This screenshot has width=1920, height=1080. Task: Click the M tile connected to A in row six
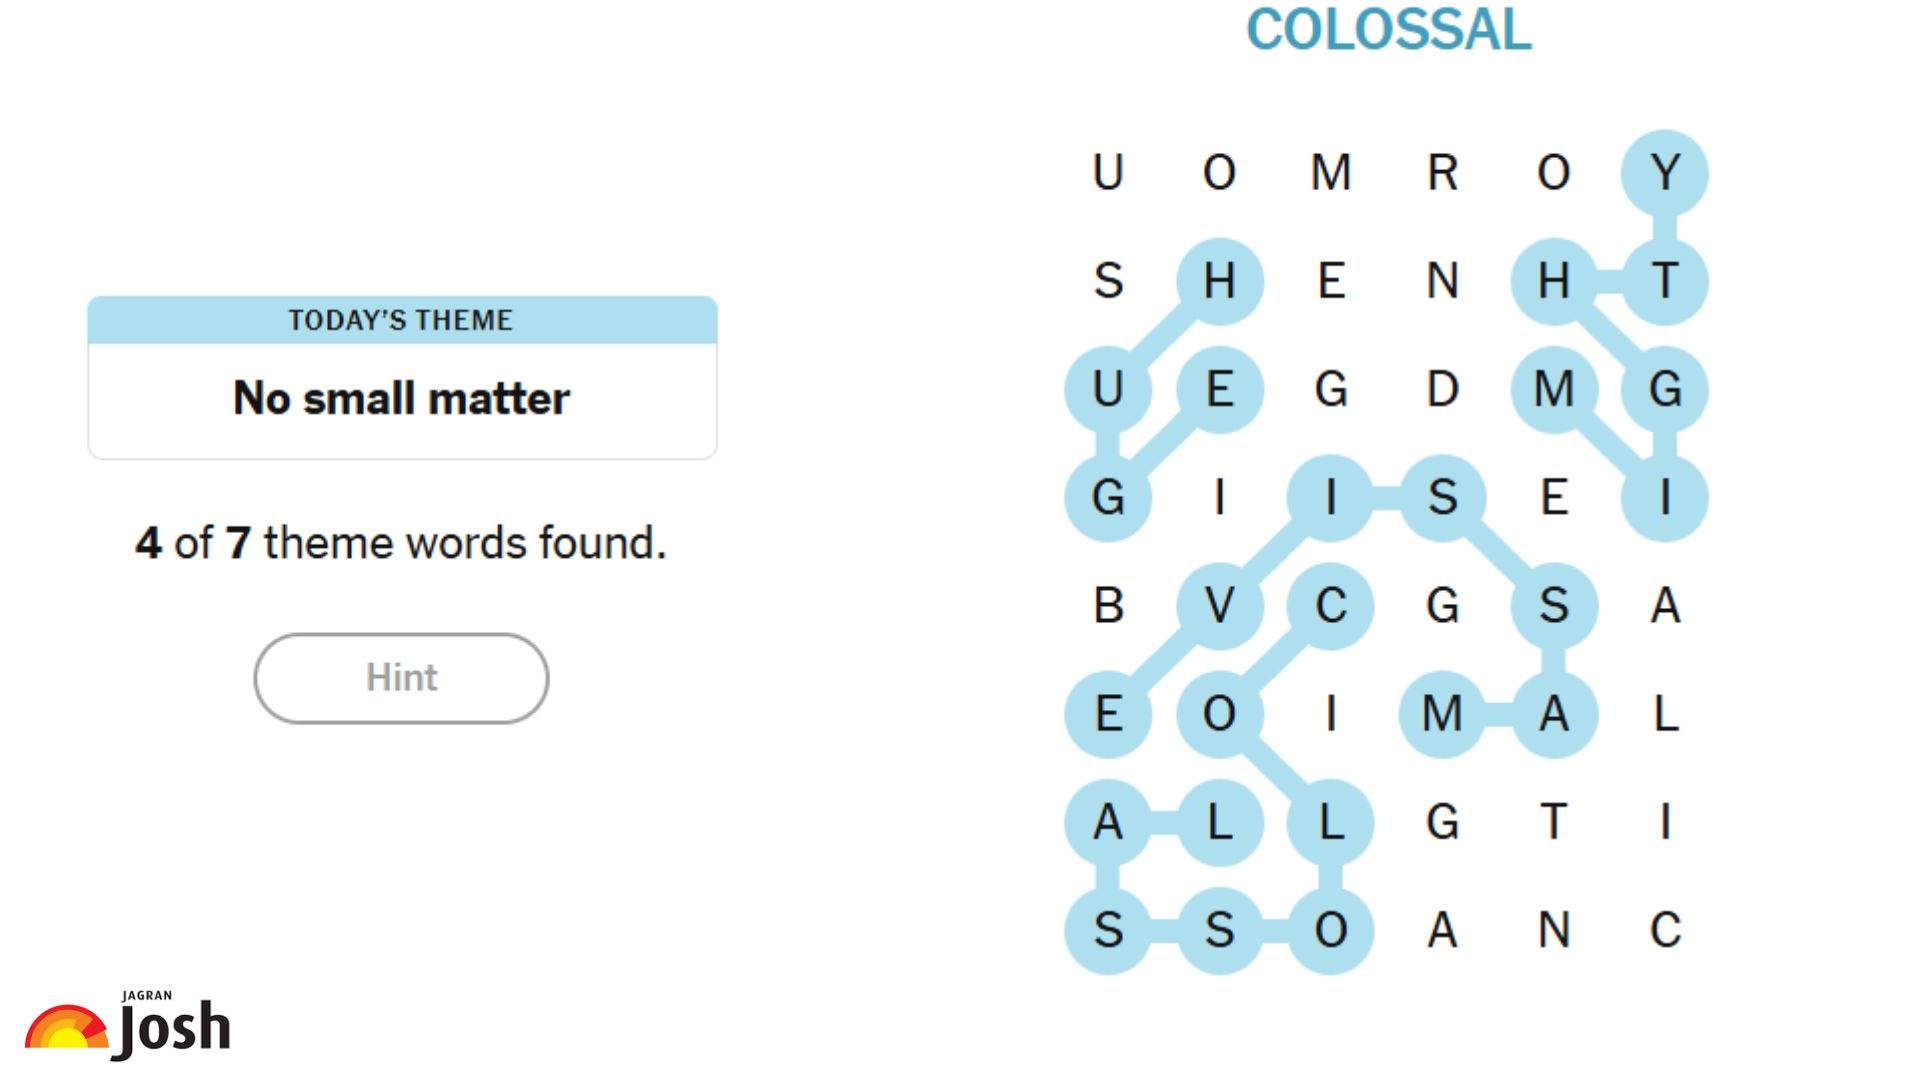point(1442,714)
